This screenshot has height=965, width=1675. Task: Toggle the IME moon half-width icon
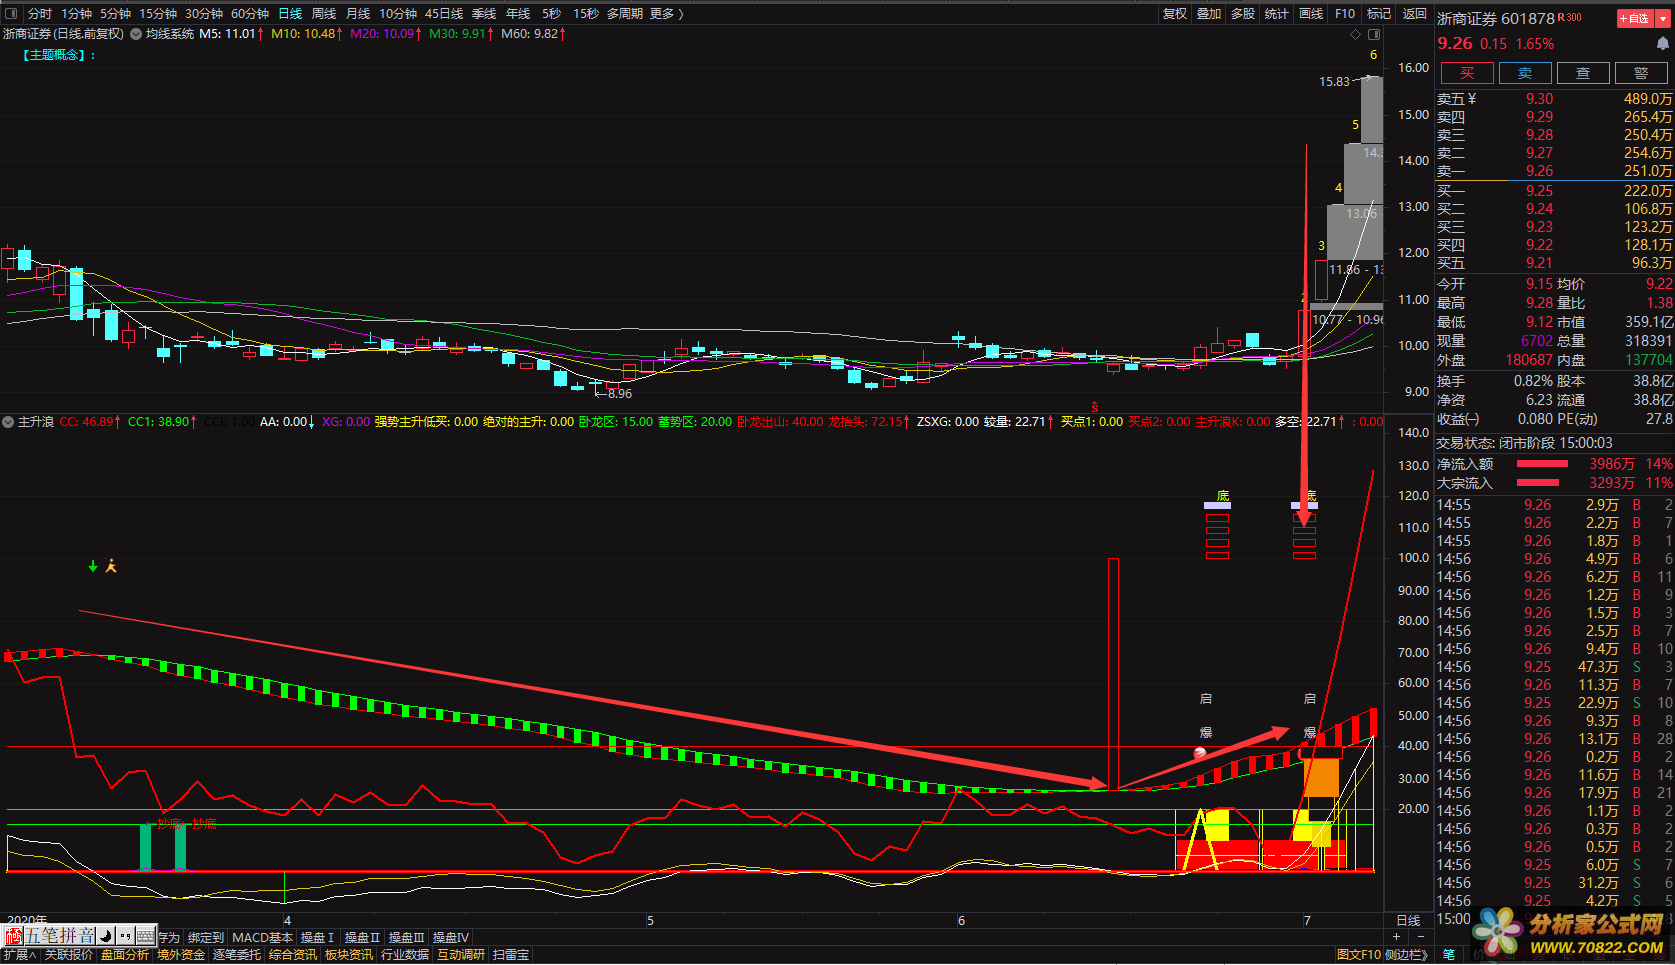pos(105,936)
